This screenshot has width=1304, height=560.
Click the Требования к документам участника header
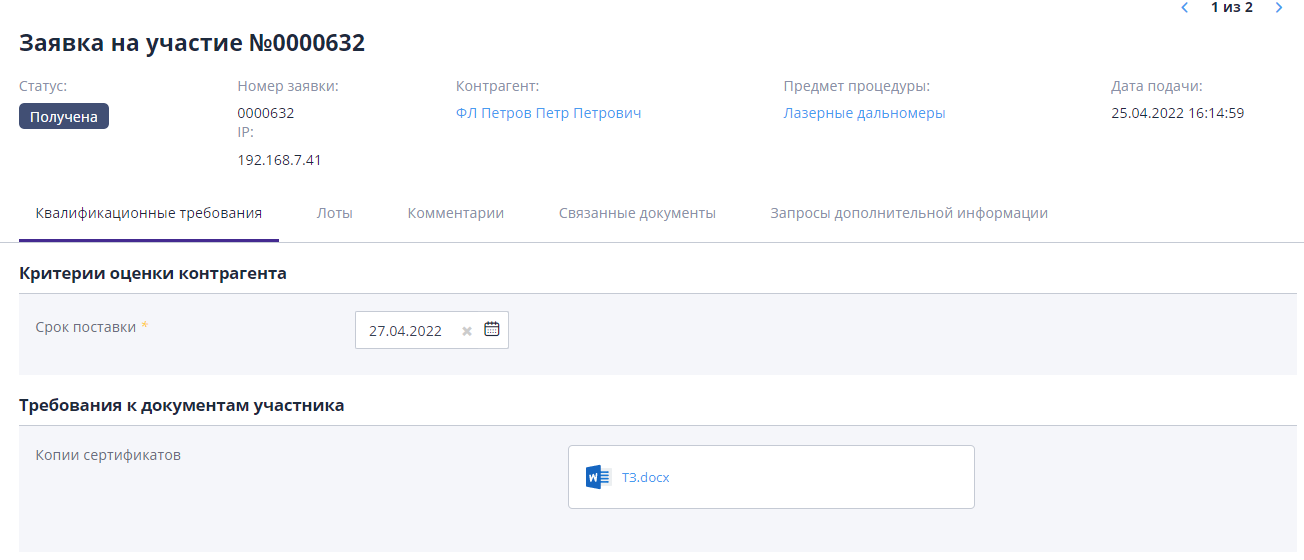pyautogui.click(x=182, y=405)
